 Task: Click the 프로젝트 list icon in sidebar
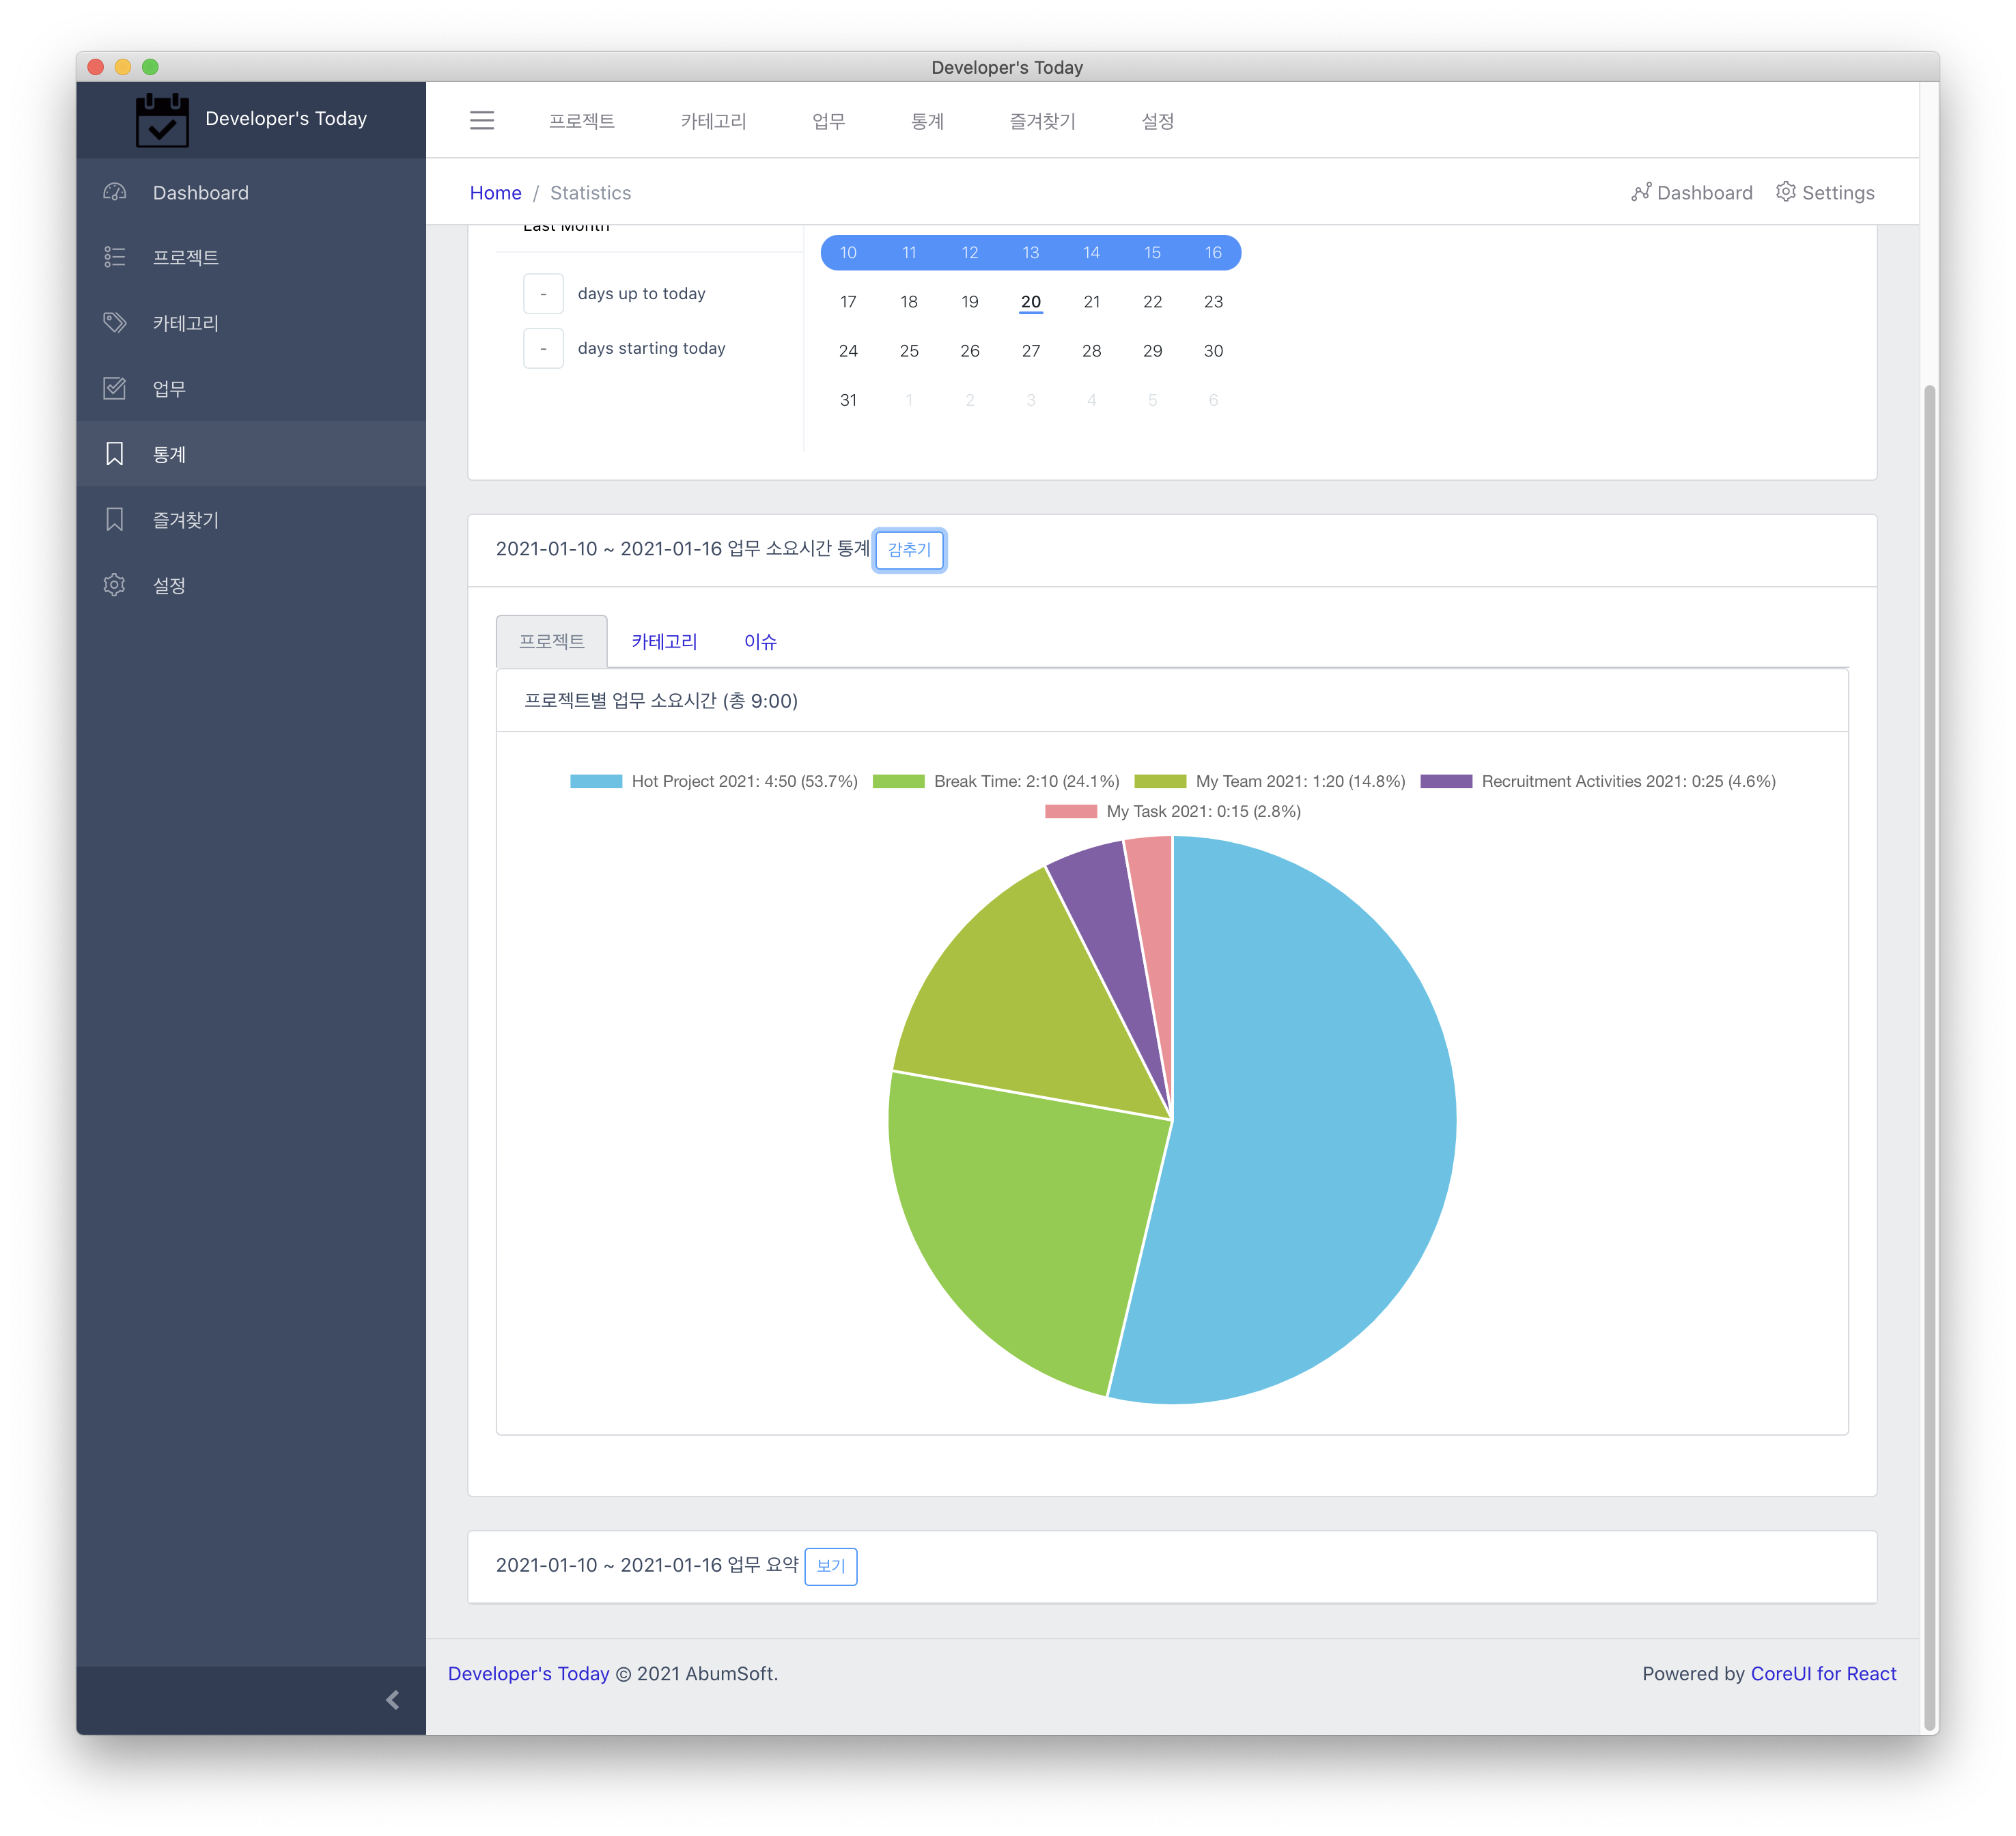coord(115,257)
